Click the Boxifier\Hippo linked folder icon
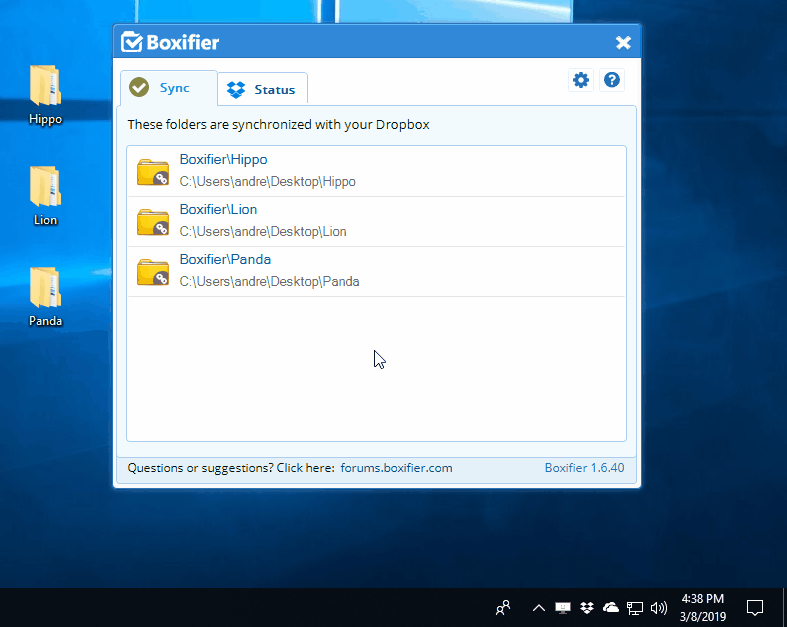This screenshot has height=627, width=787. [153, 172]
